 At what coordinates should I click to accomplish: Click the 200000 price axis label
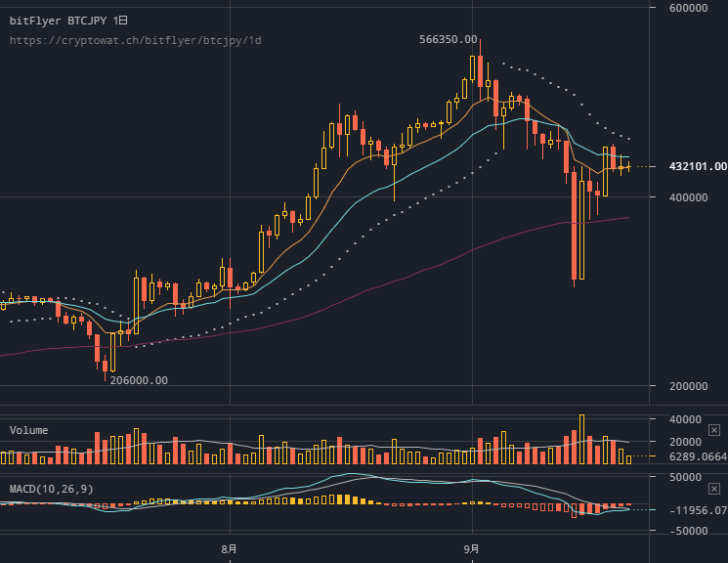[x=687, y=386]
